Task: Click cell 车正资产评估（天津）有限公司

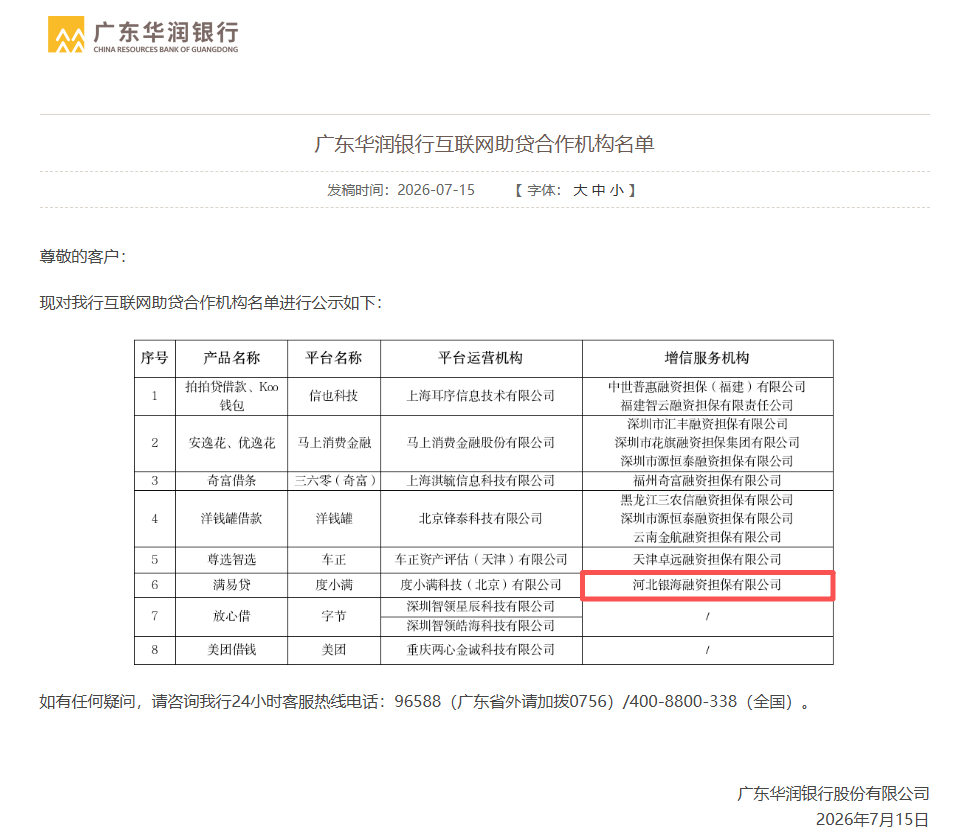Action: 481,560
